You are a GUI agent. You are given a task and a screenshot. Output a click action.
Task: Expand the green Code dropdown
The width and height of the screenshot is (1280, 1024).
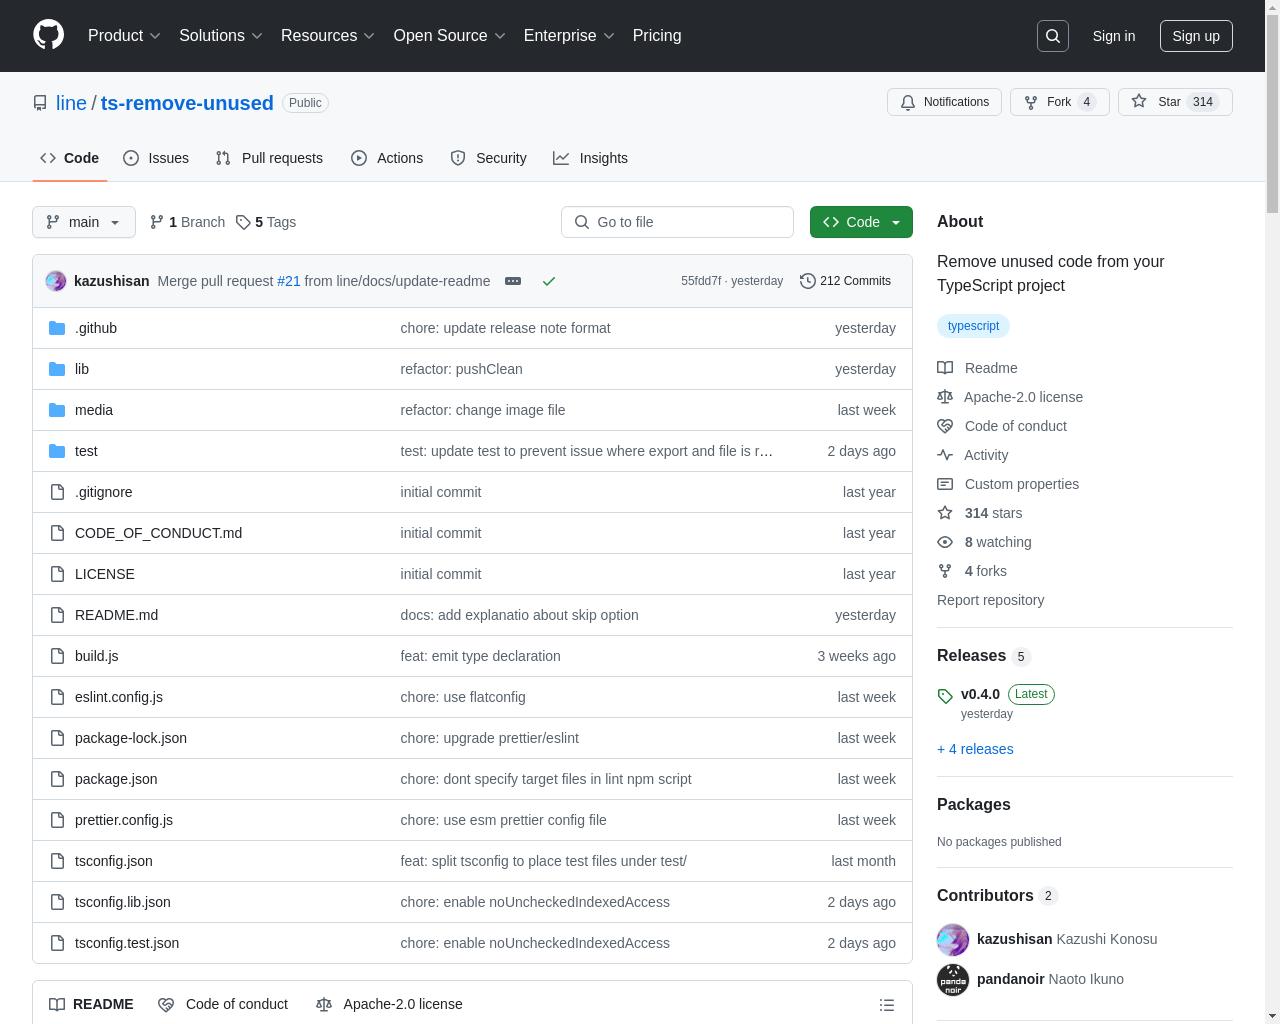click(x=861, y=222)
